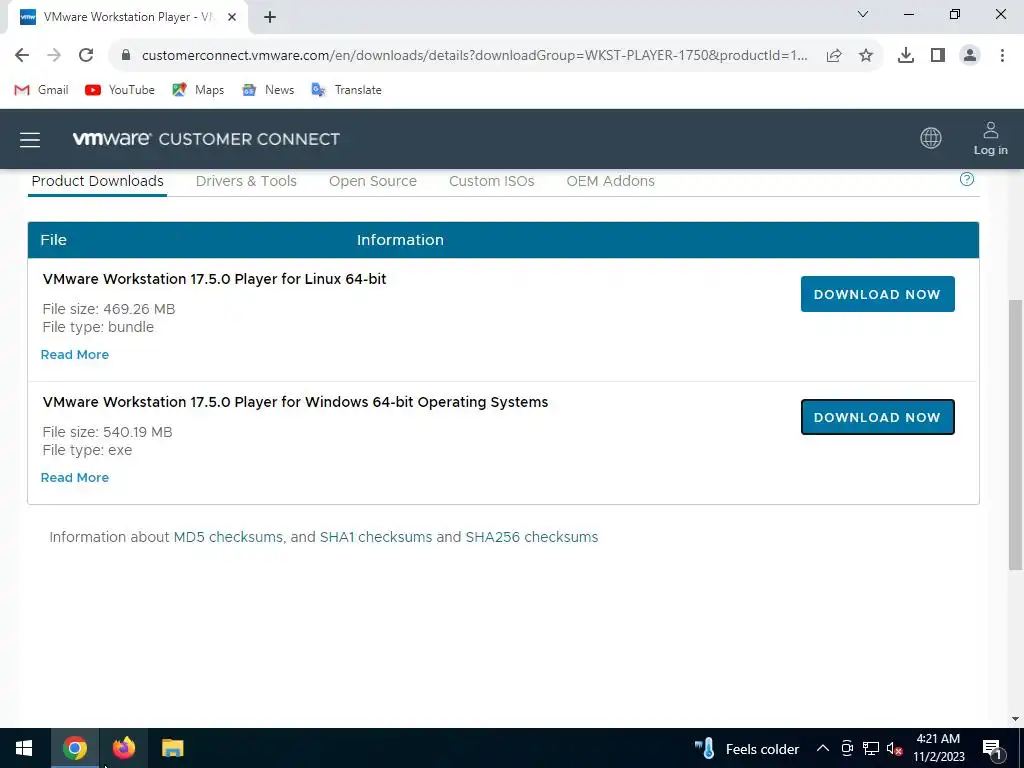The width and height of the screenshot is (1024, 768).
Task: Share this page from address bar
Action: (834, 56)
